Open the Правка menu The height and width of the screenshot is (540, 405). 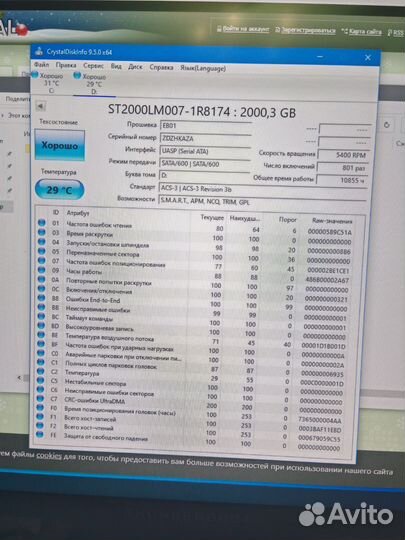tap(66, 65)
